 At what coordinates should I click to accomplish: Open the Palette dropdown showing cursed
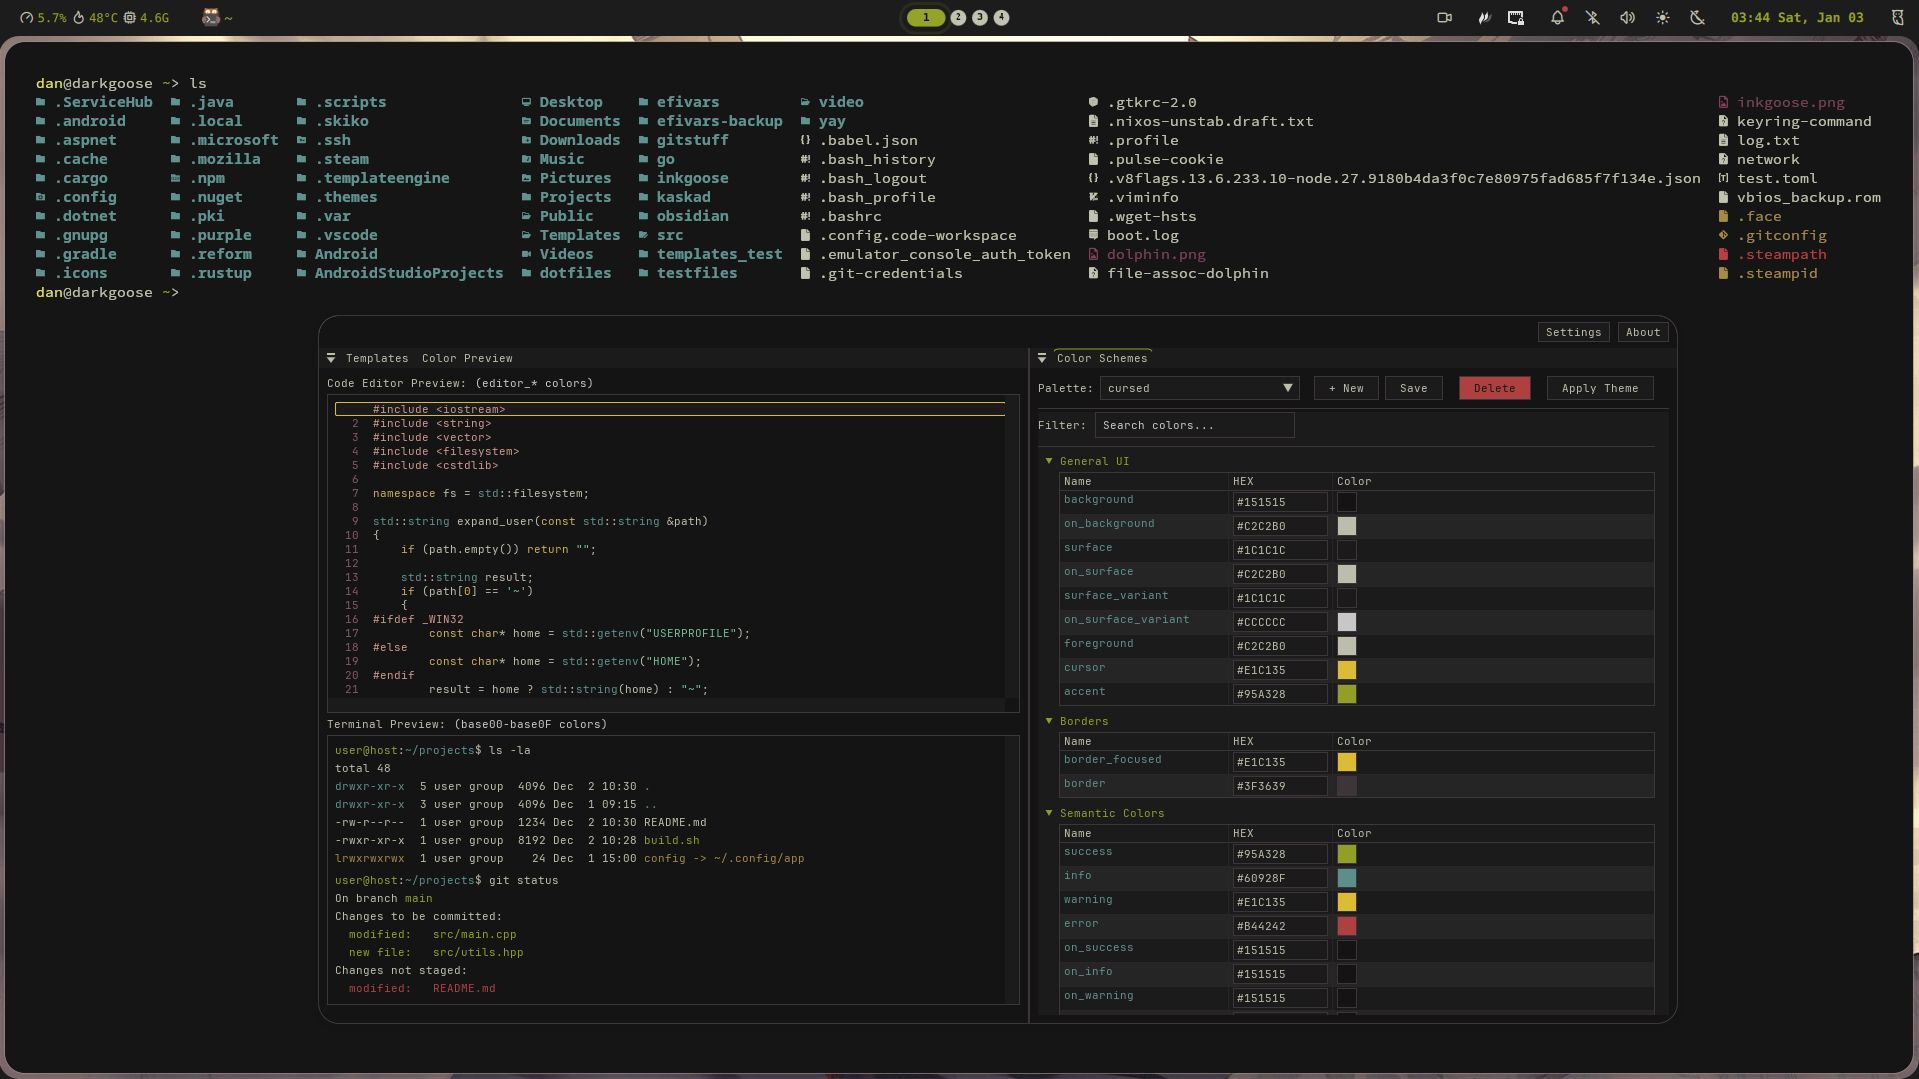(x=1199, y=388)
